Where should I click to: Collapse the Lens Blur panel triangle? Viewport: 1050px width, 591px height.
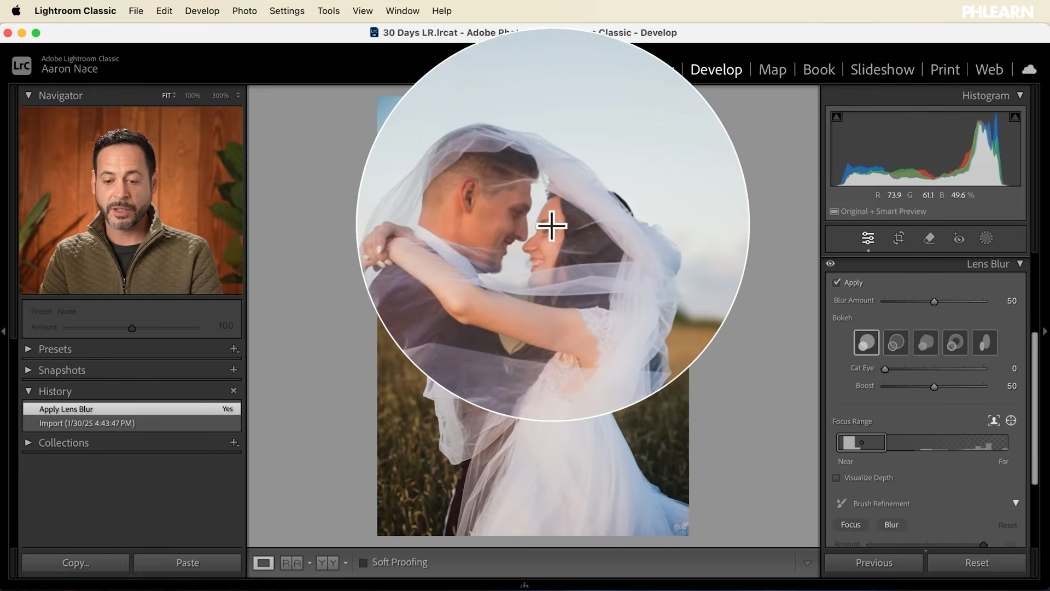click(1020, 264)
